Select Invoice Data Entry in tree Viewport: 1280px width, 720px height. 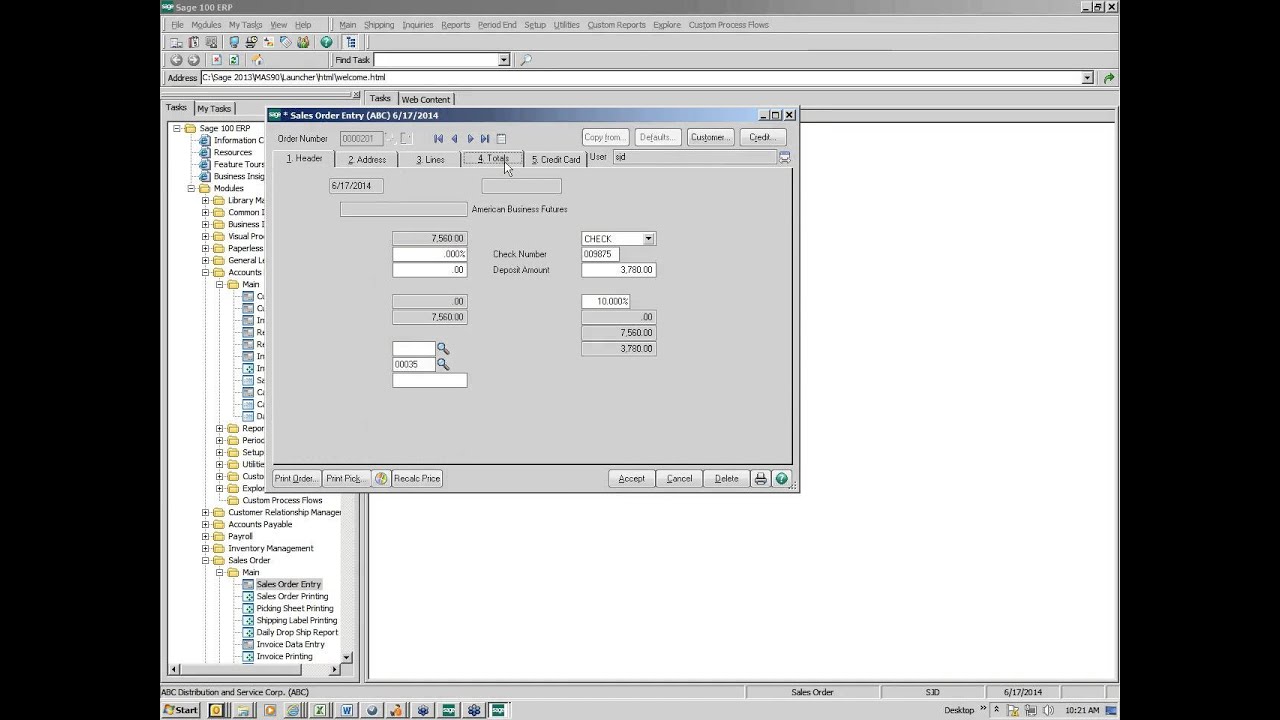290,644
